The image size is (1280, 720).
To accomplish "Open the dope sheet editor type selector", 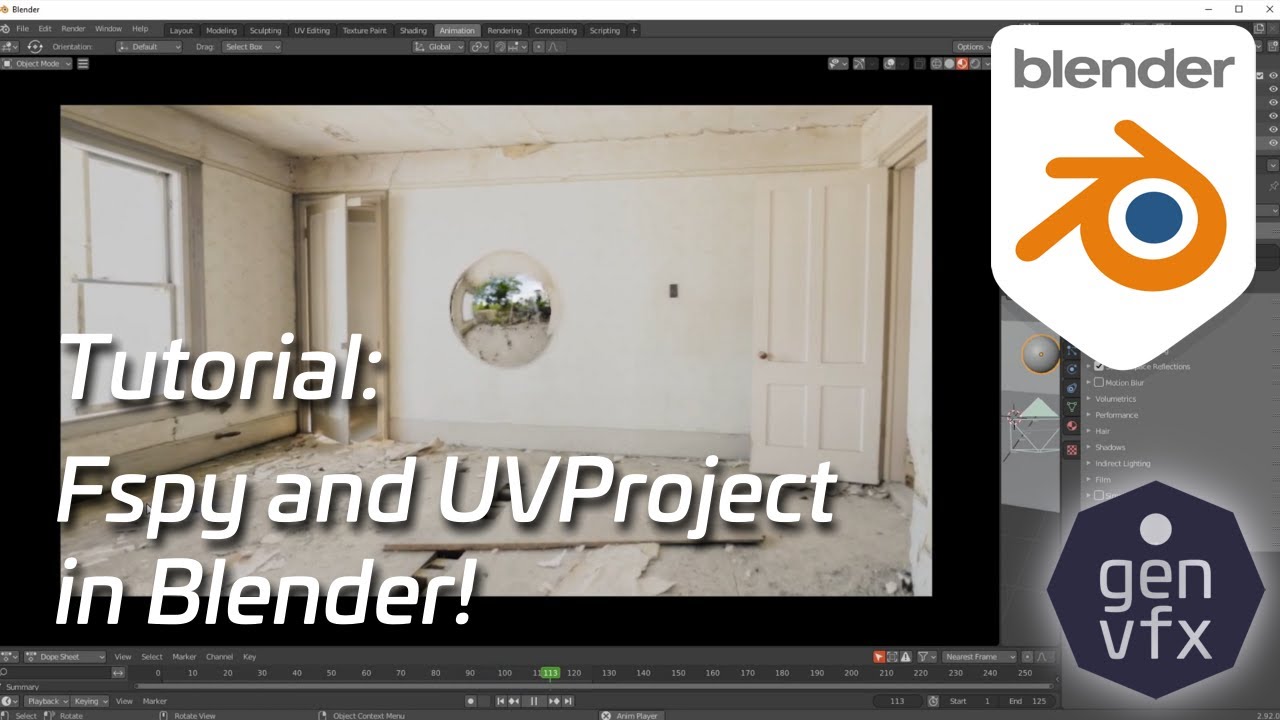I will [x=10, y=657].
